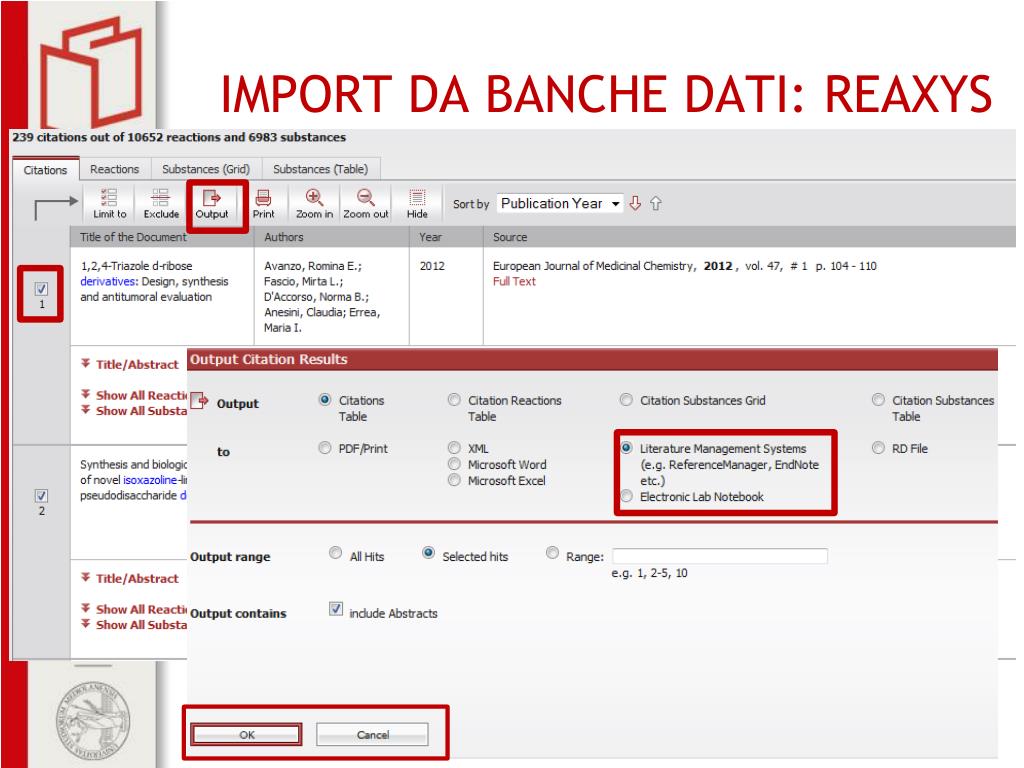This screenshot has width=1024, height=768.
Task: Choose RD File as output format
Action: pyautogui.click(x=878, y=448)
